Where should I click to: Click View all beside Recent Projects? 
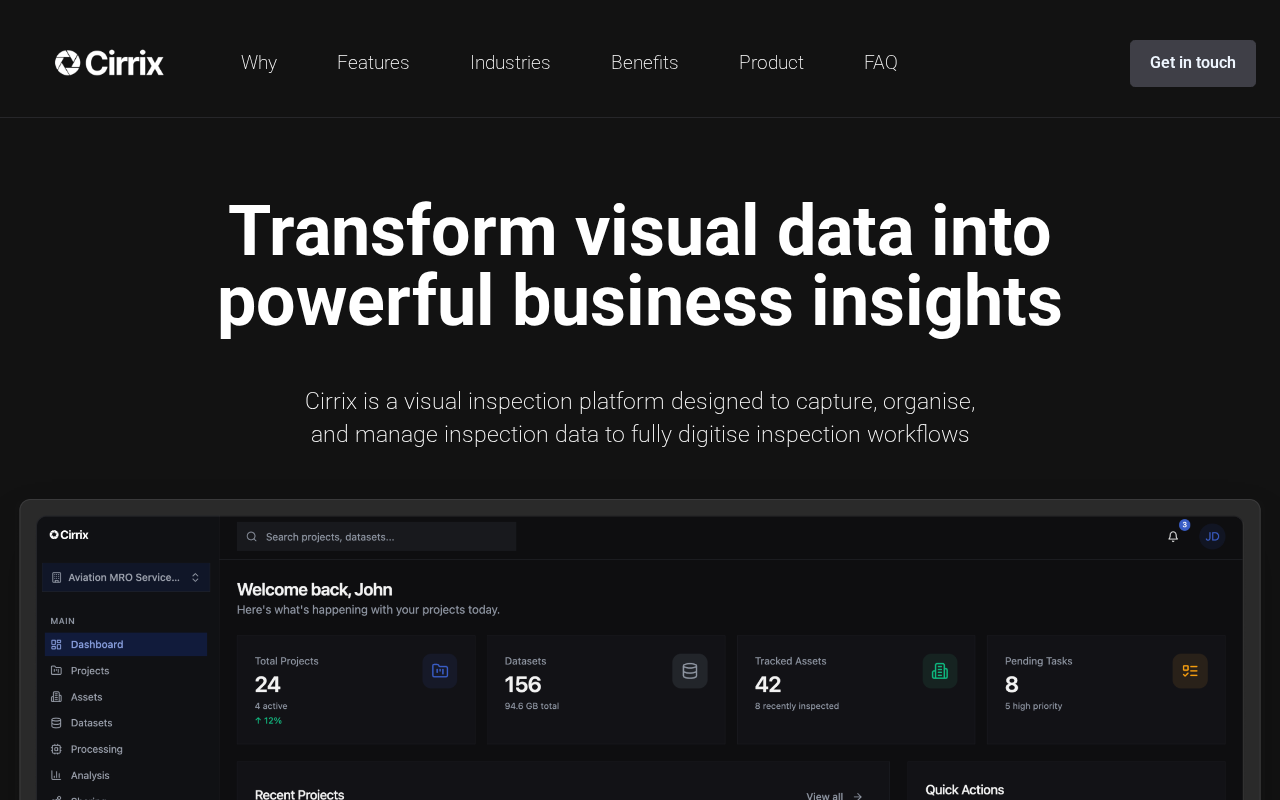834,796
